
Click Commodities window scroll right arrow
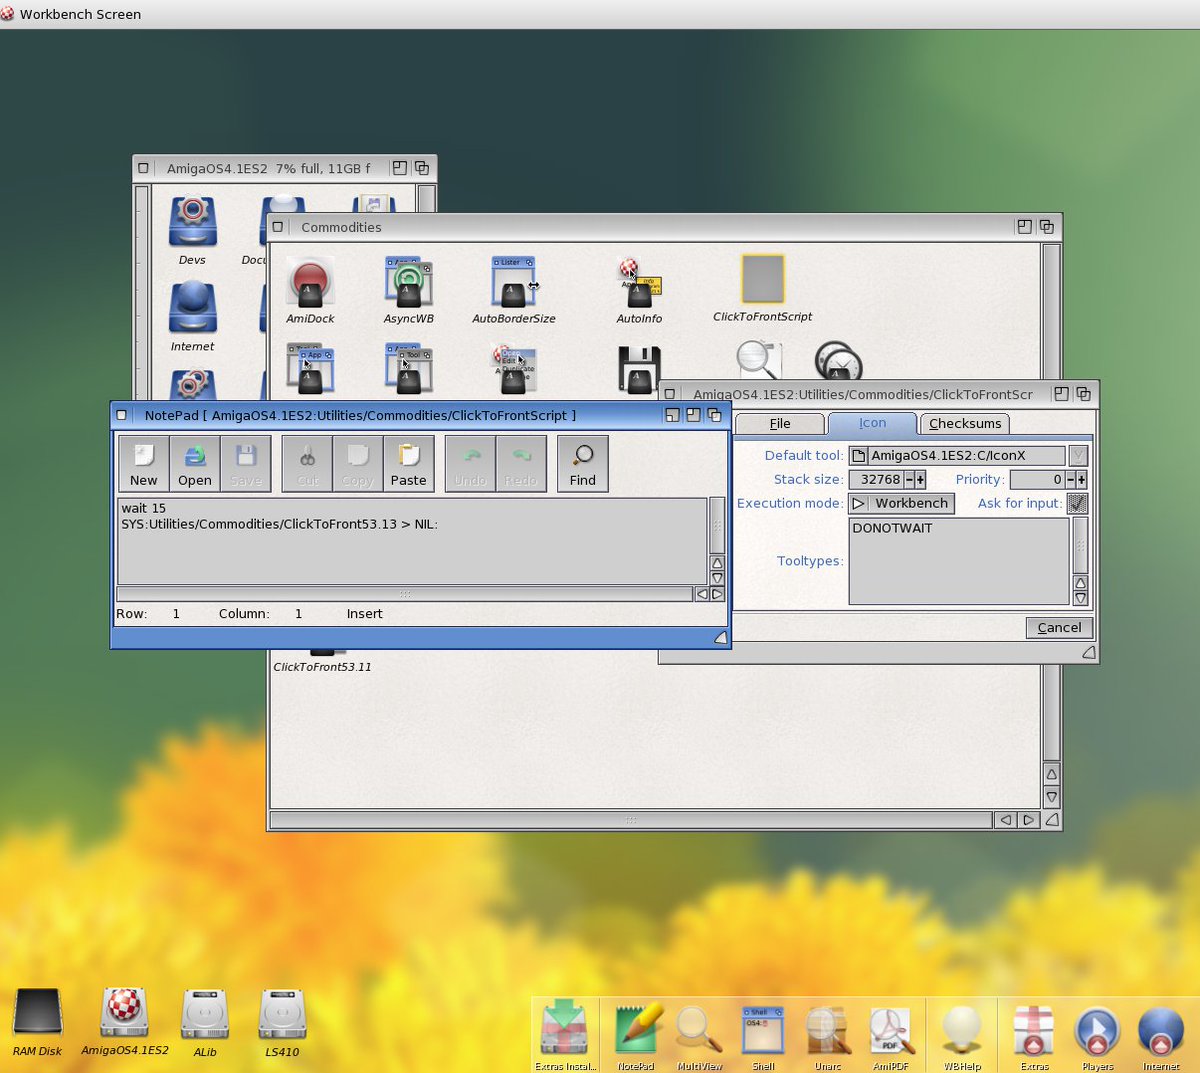tap(1028, 820)
